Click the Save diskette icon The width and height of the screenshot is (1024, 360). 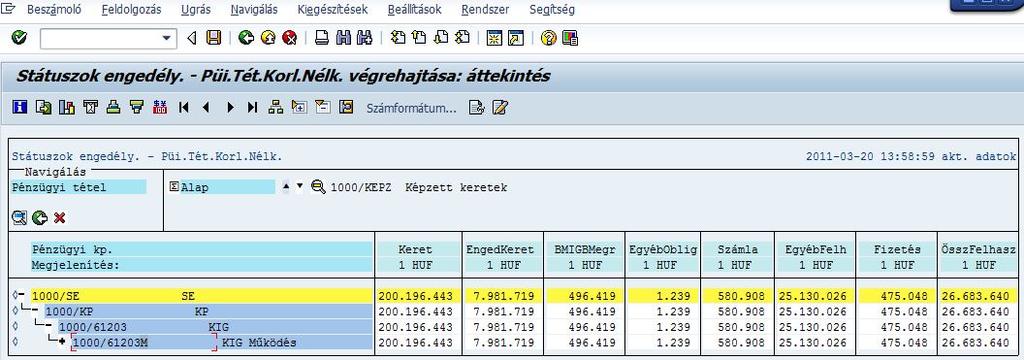coord(214,39)
